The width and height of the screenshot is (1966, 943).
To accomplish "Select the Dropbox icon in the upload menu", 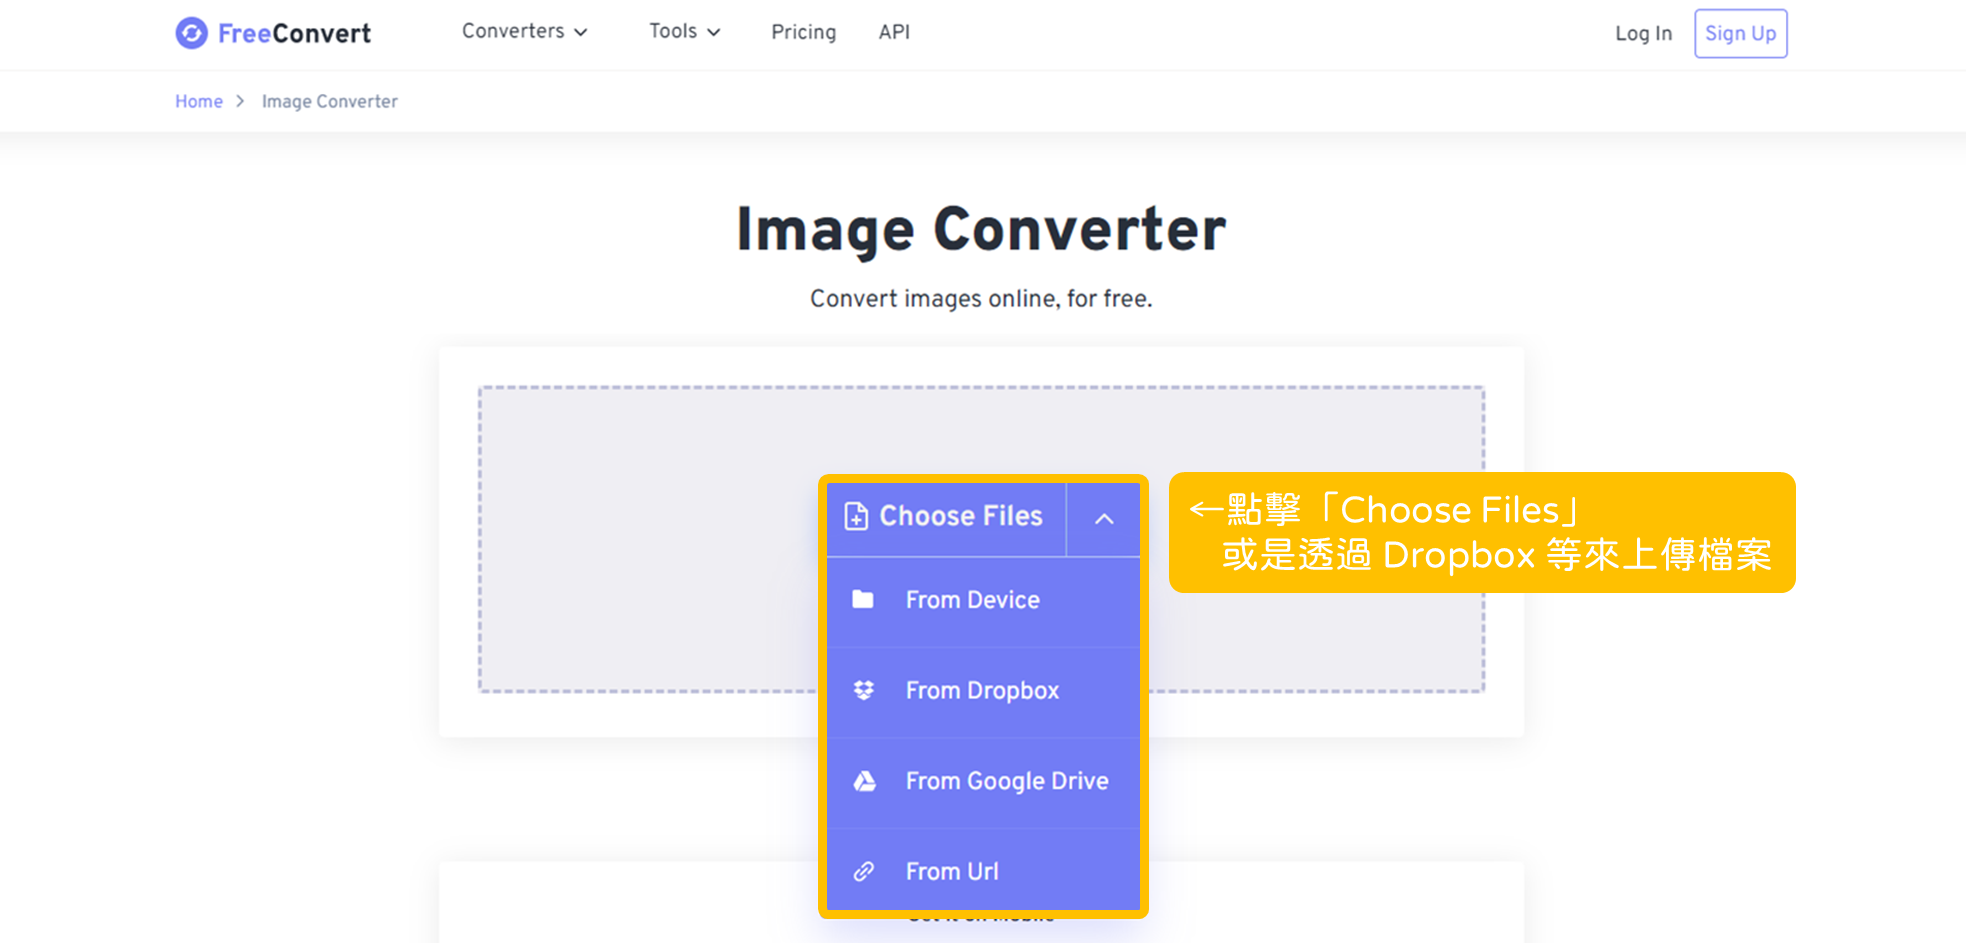I will 864,690.
